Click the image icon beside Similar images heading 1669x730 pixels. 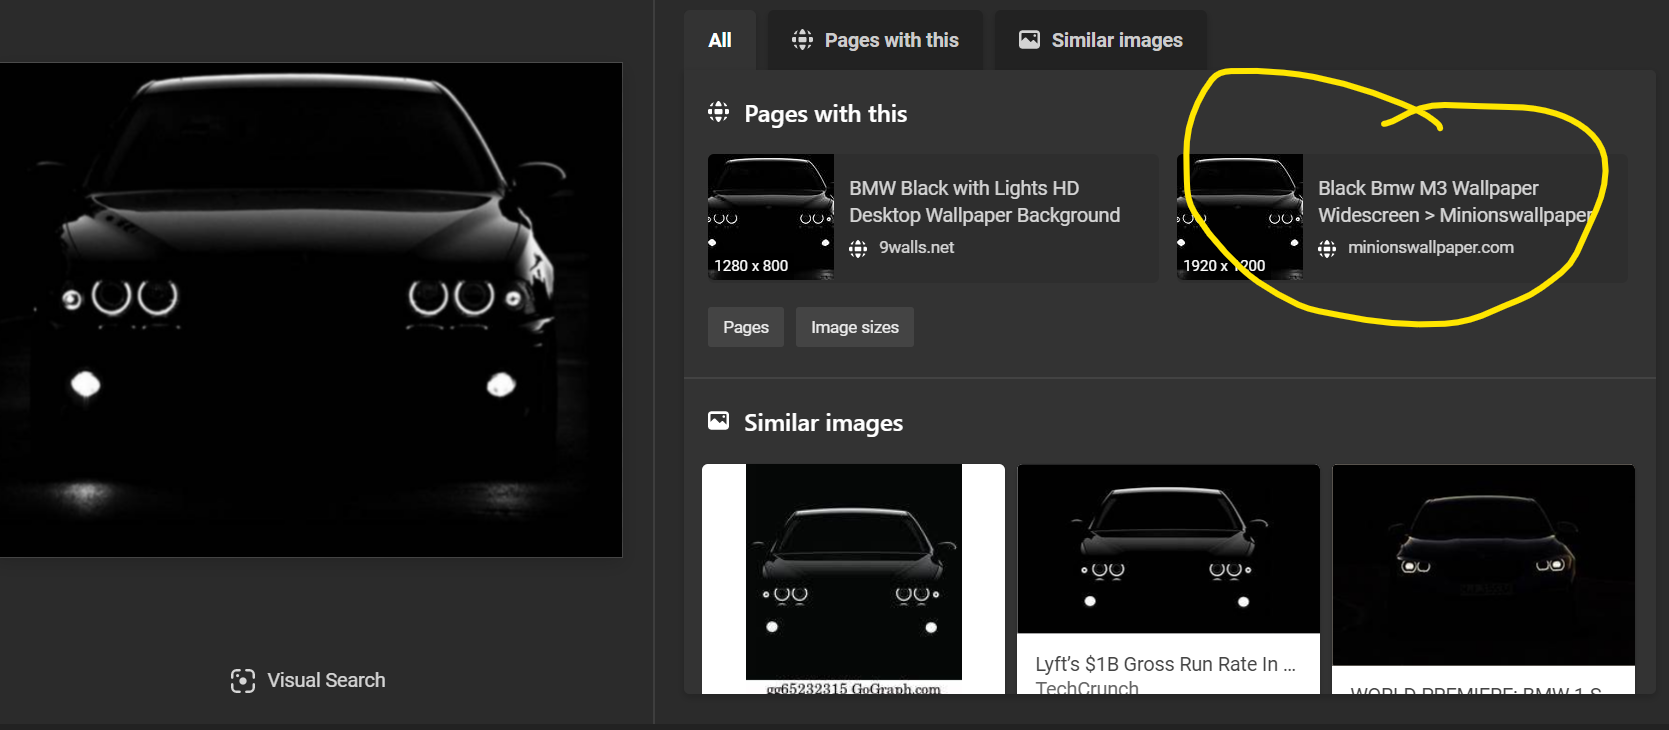coord(718,421)
